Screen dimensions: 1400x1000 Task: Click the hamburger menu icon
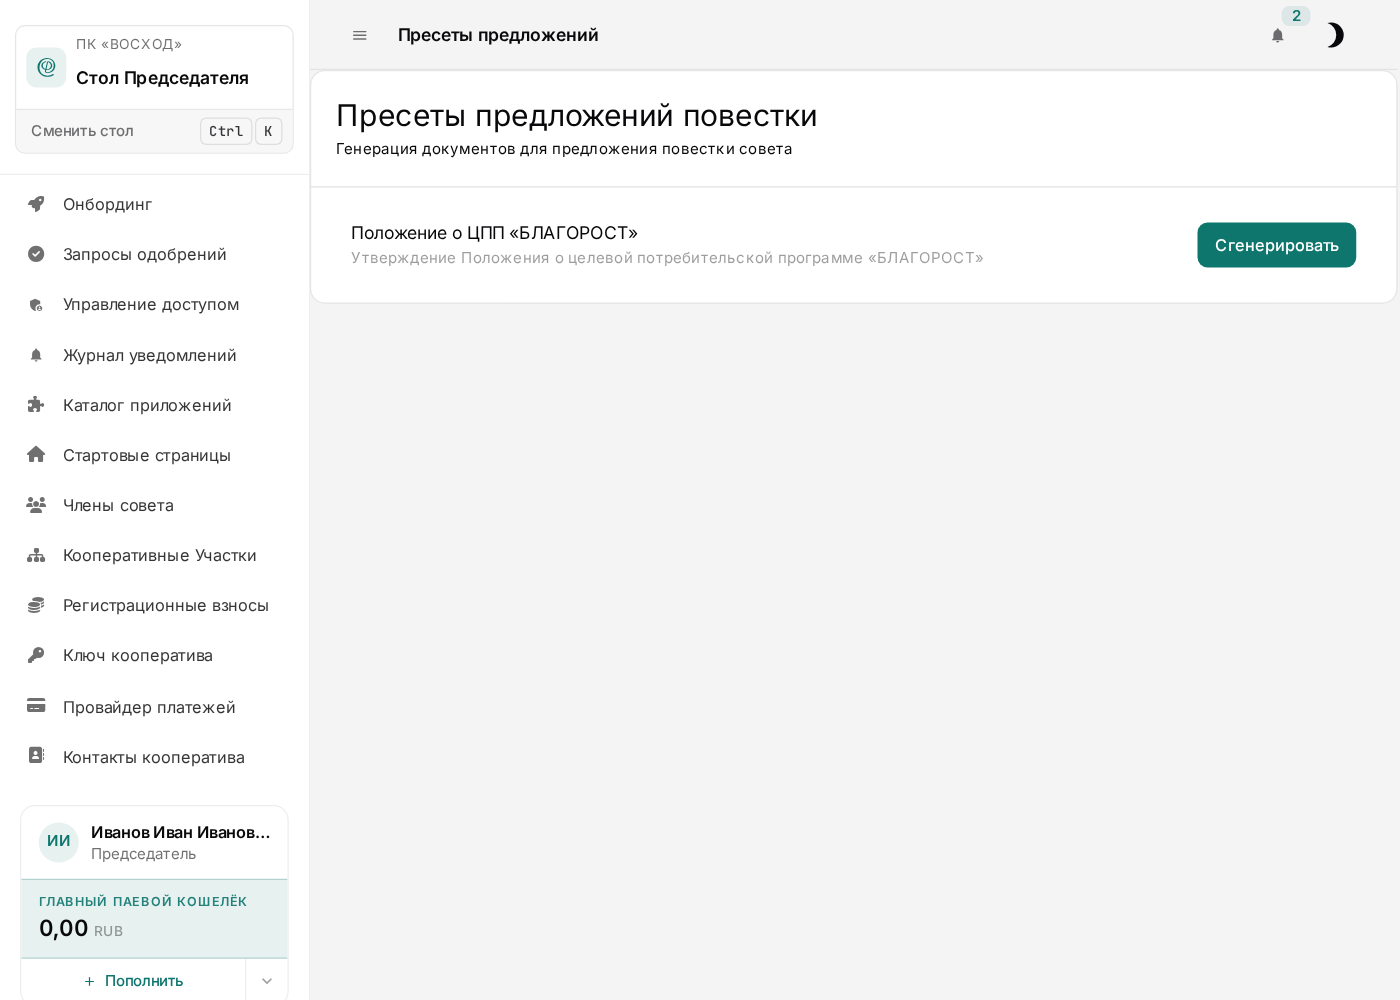point(360,35)
